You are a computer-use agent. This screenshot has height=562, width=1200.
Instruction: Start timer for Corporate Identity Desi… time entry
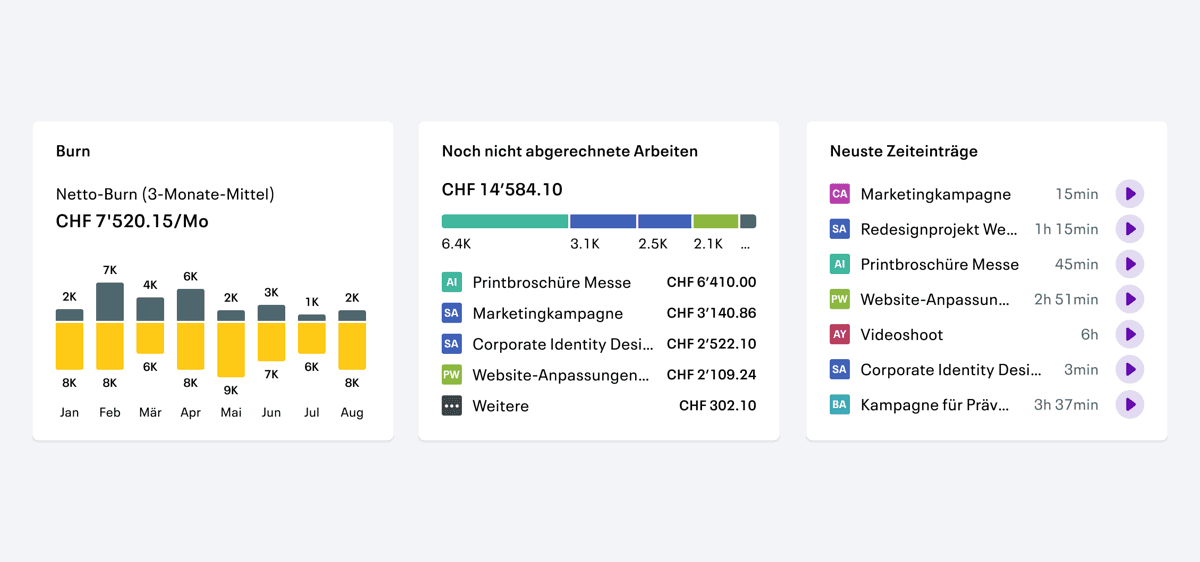tap(1130, 369)
